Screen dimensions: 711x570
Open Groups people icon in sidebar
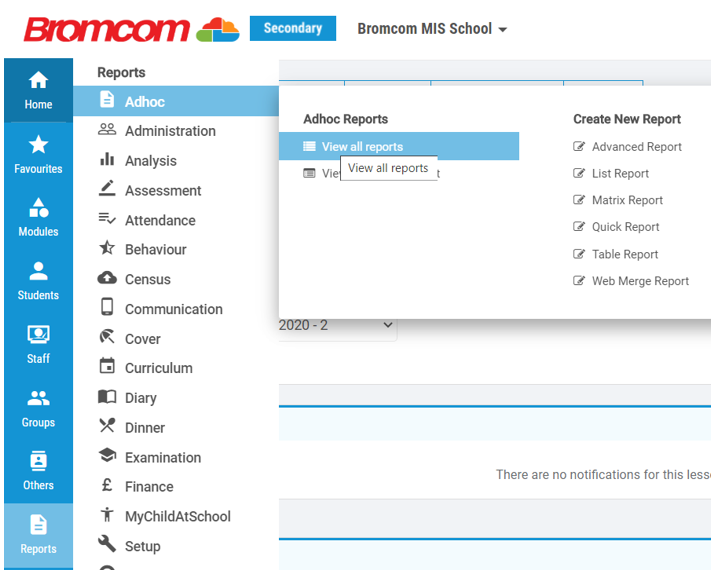point(38,398)
